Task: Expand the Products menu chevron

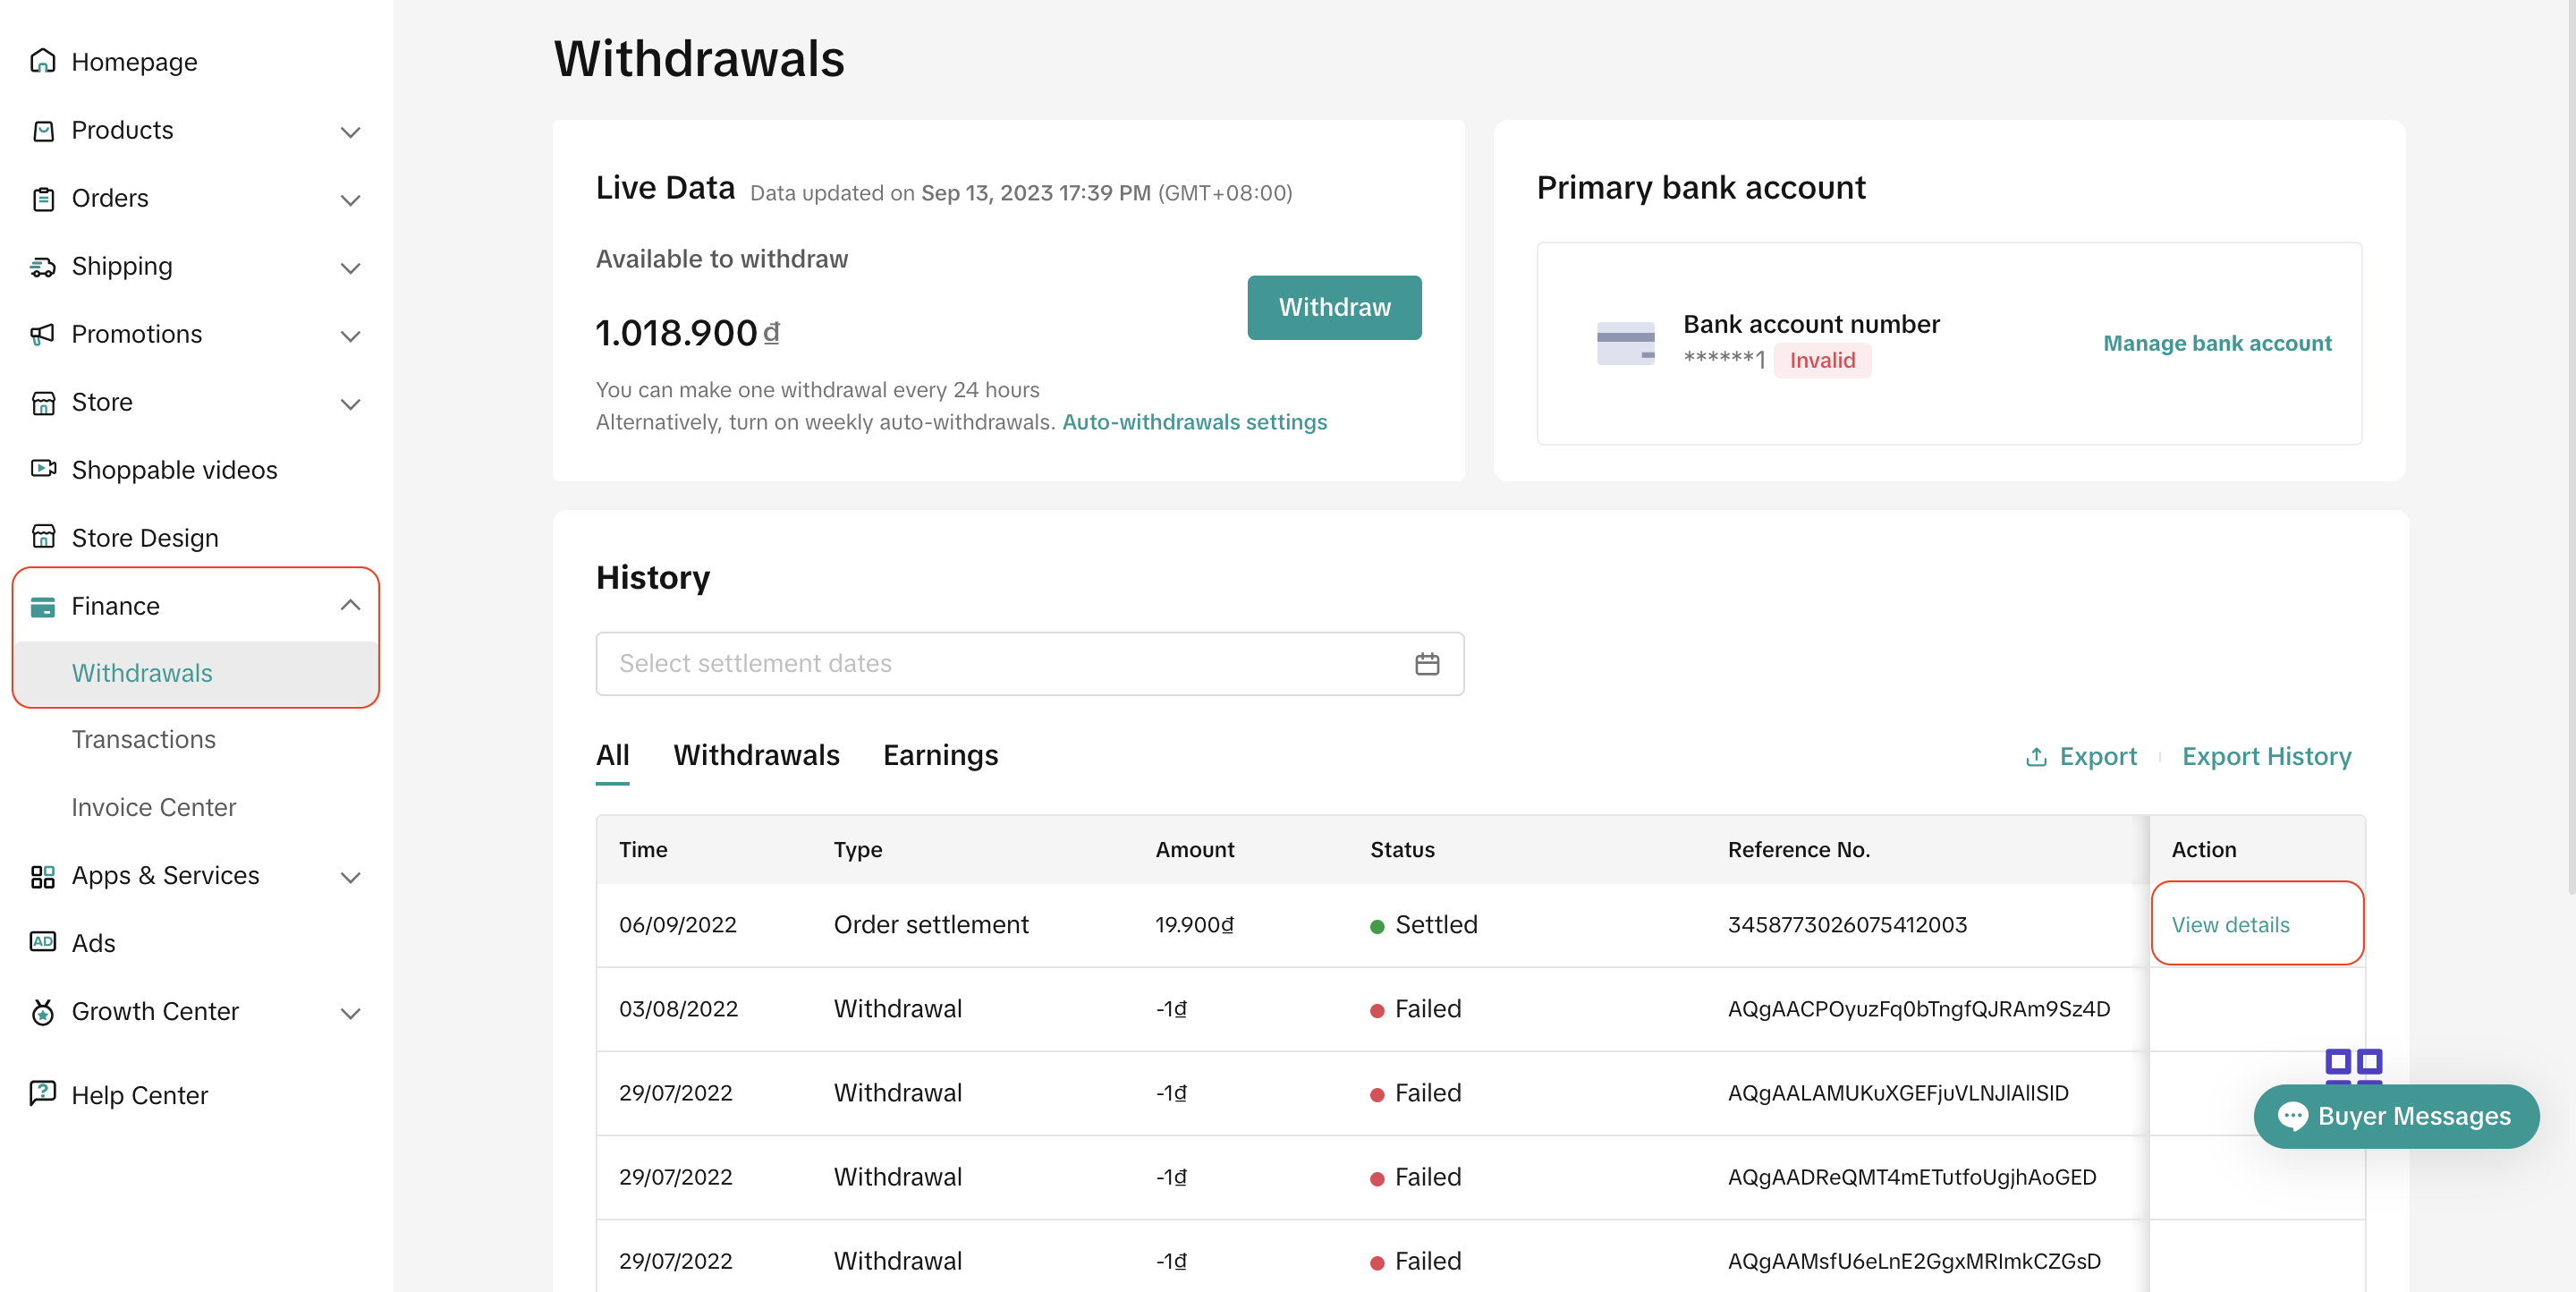Action: click(350, 131)
